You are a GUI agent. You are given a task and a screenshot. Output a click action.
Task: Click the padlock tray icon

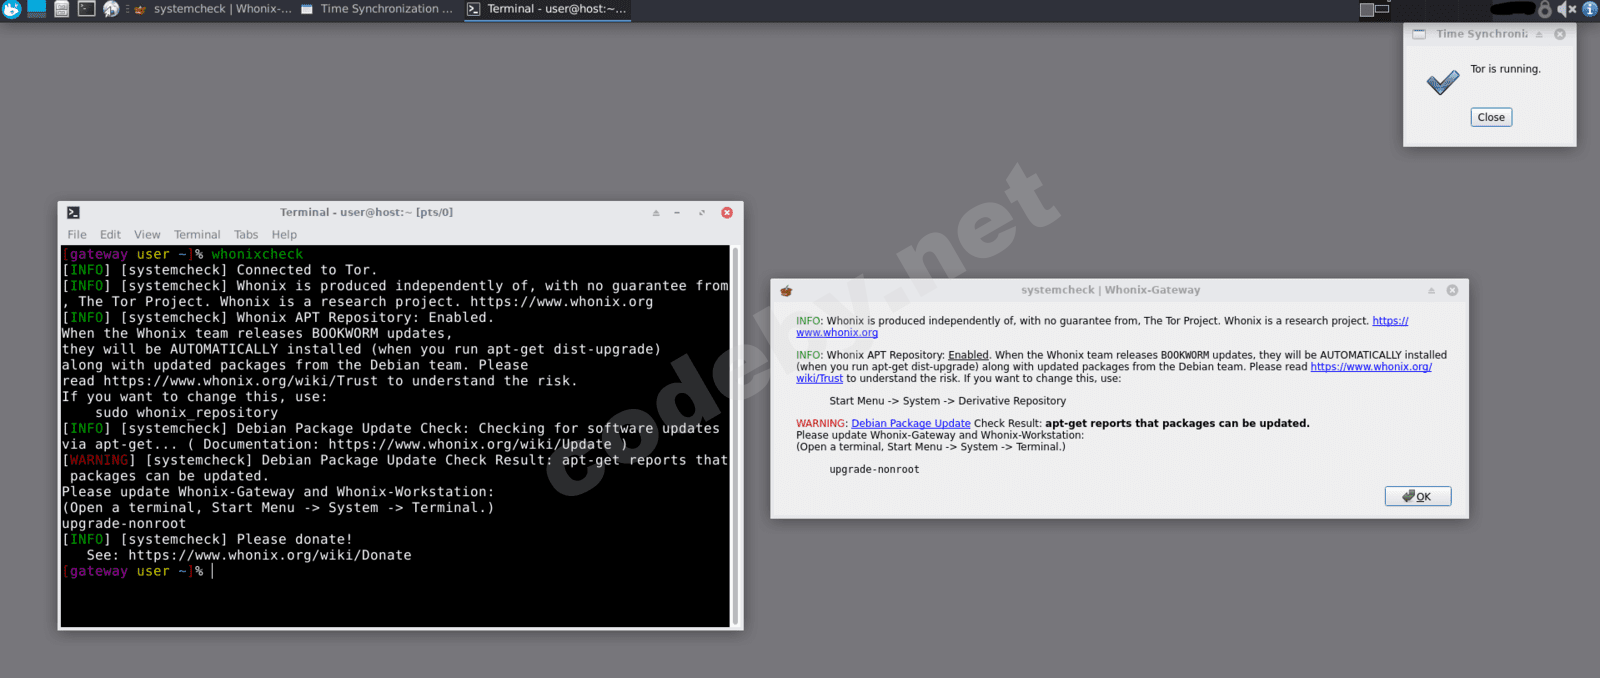click(1545, 9)
